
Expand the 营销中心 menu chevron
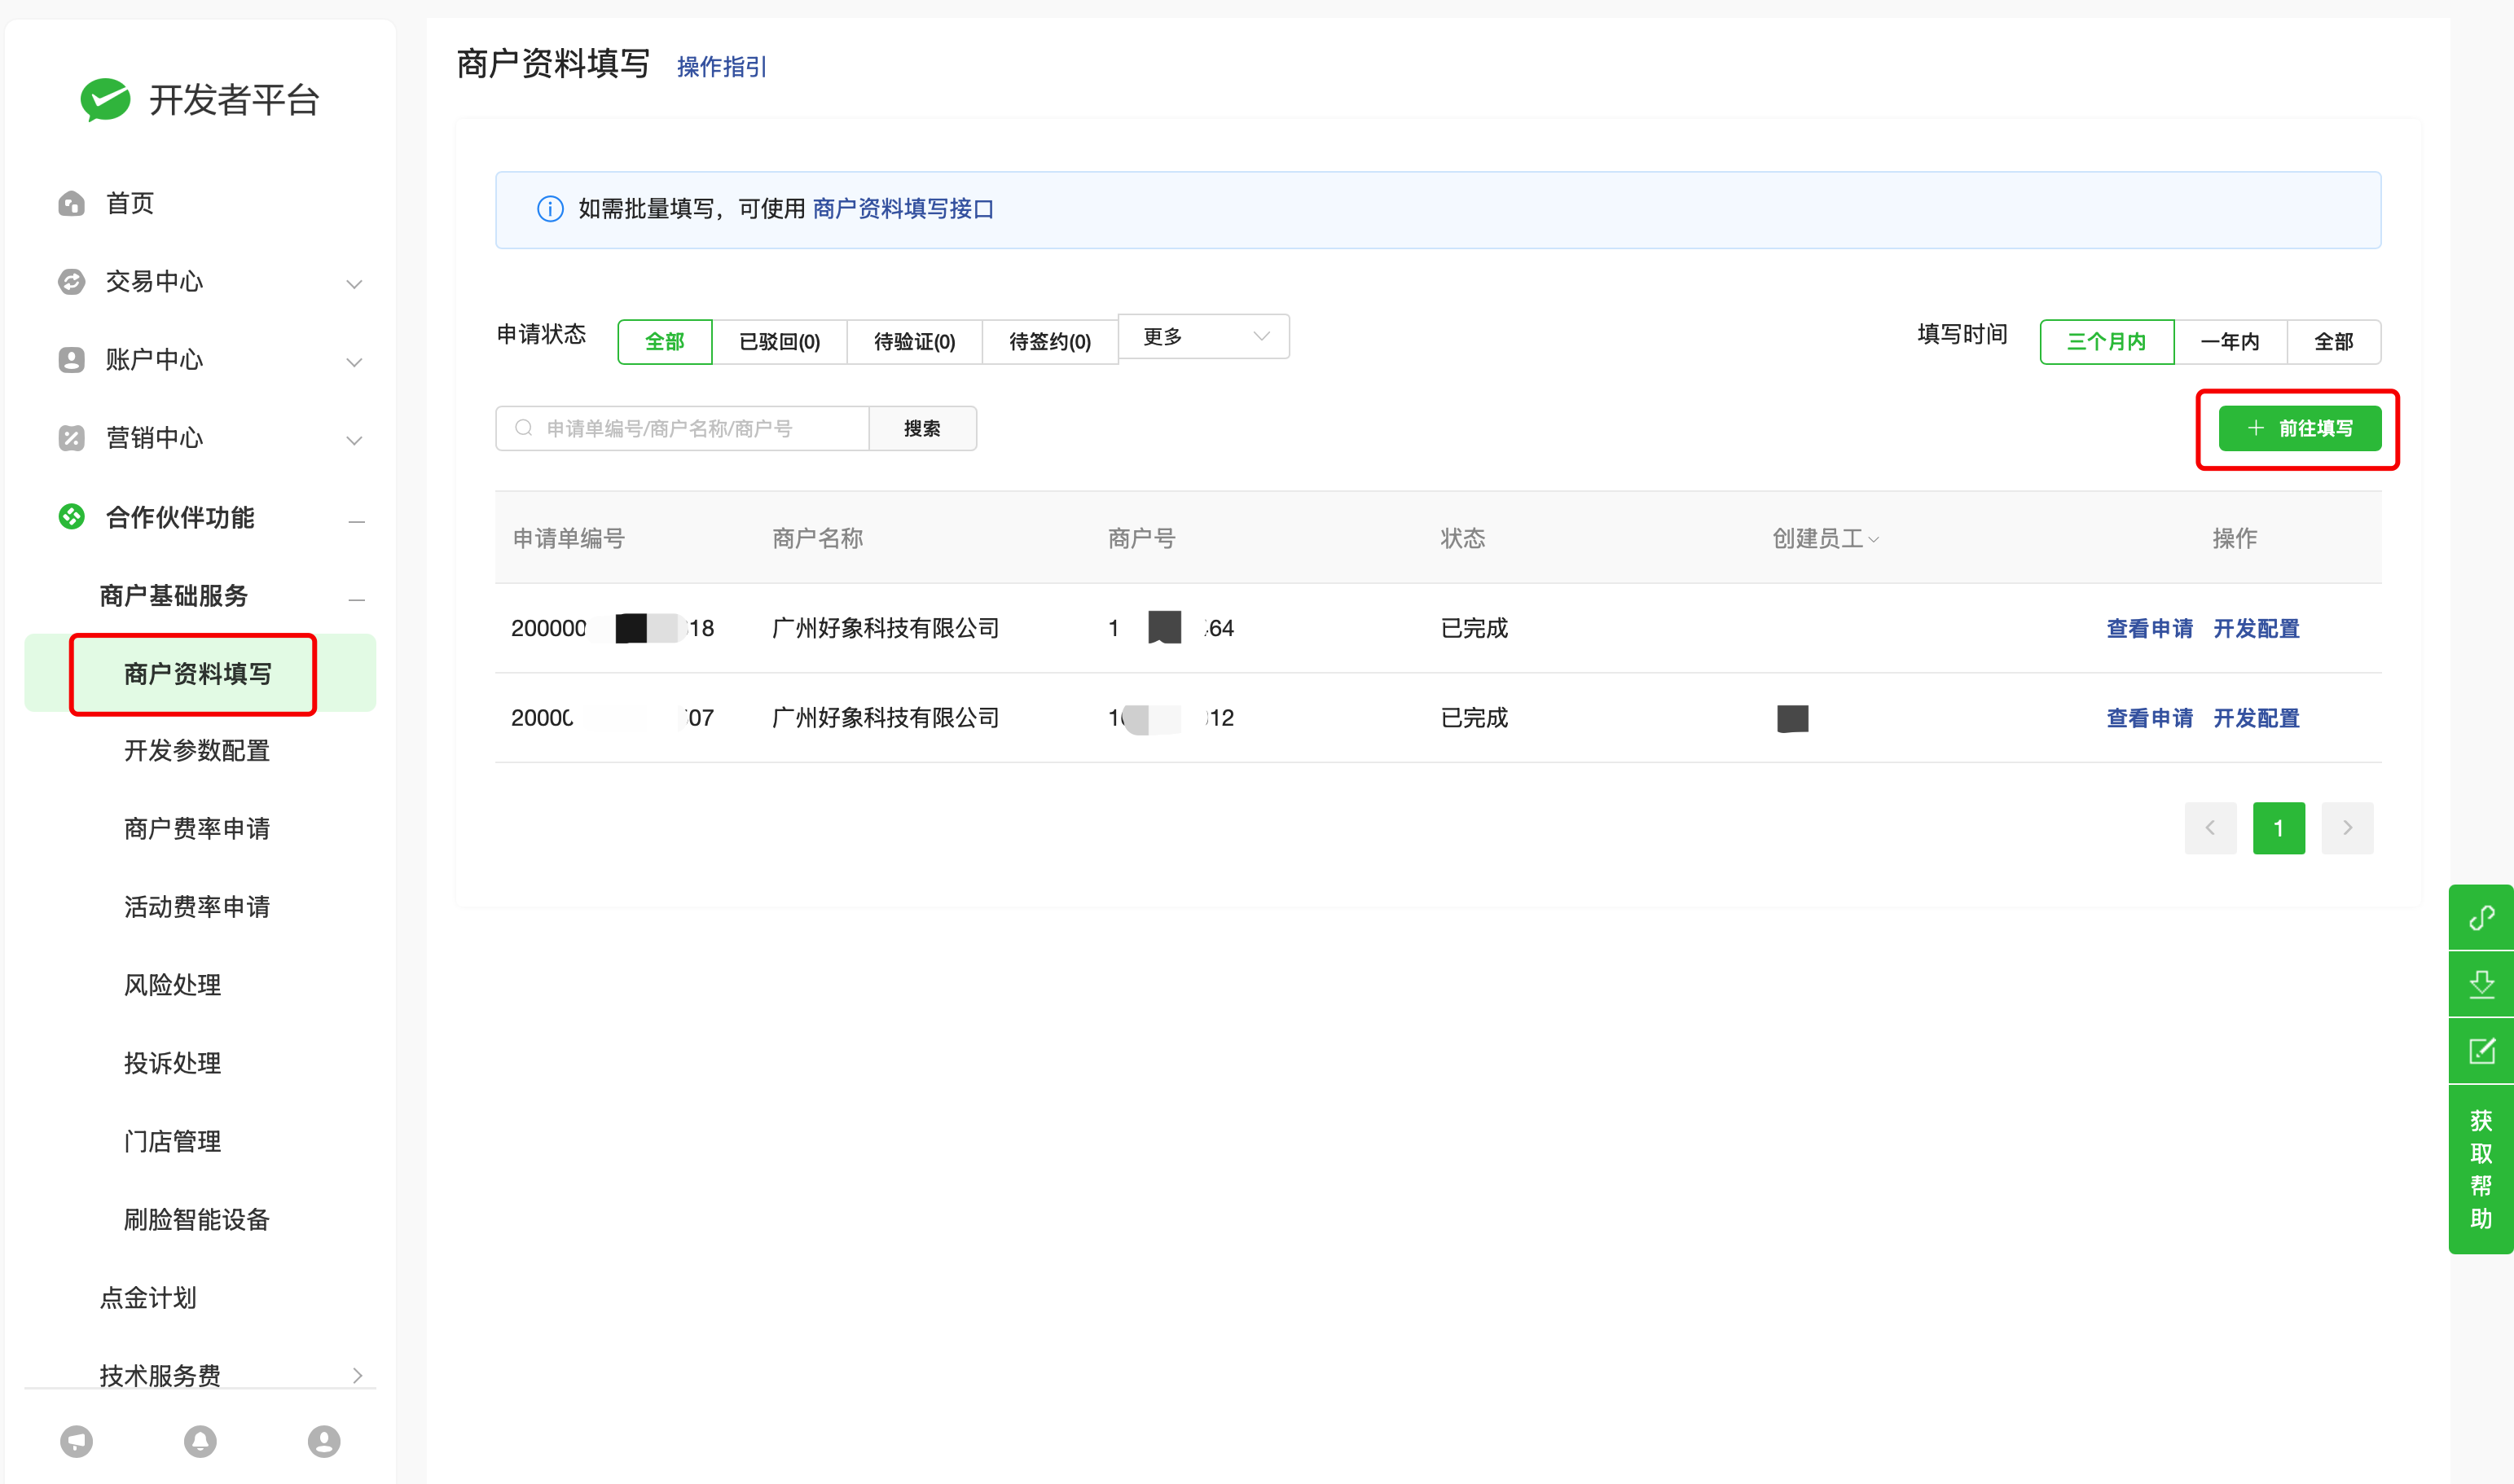(354, 440)
